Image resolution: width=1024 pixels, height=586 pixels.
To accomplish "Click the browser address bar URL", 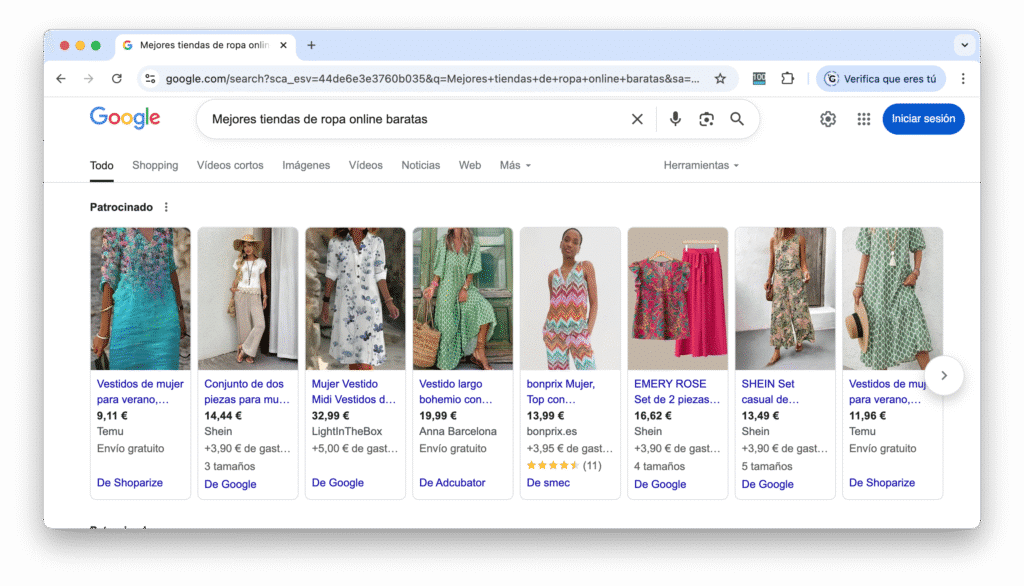I will click(x=432, y=79).
